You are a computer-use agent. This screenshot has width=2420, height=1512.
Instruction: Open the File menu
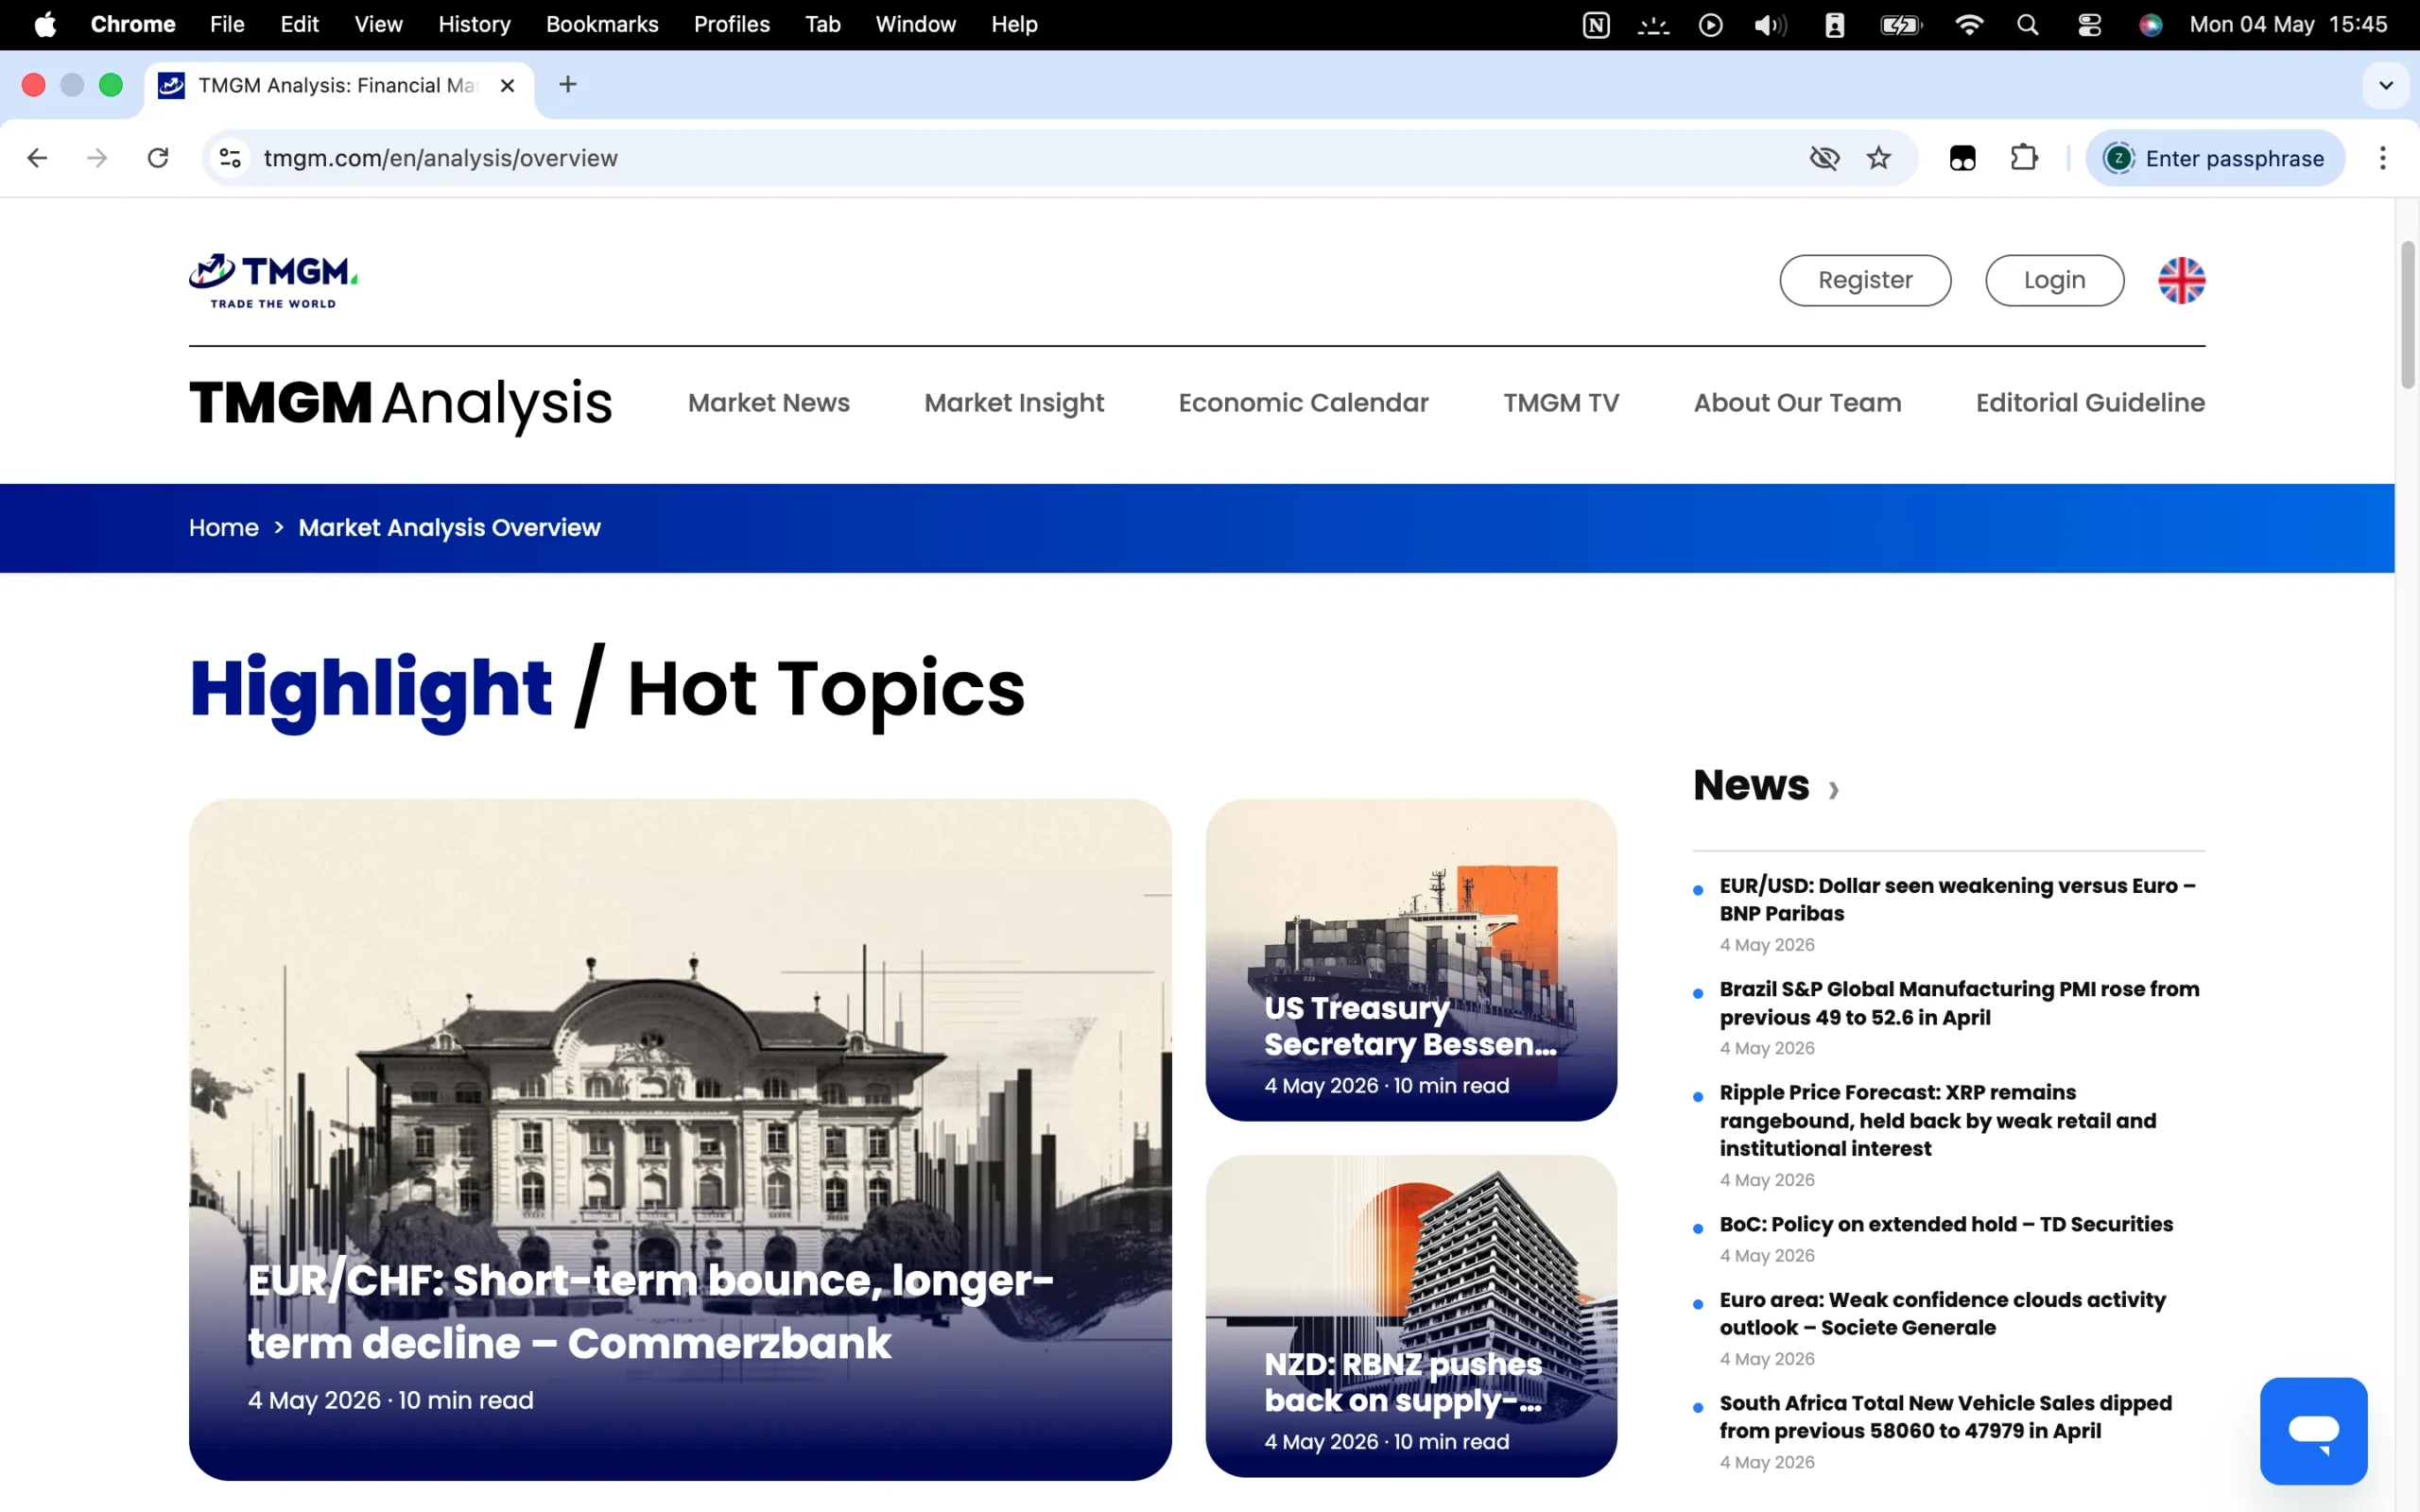(227, 25)
